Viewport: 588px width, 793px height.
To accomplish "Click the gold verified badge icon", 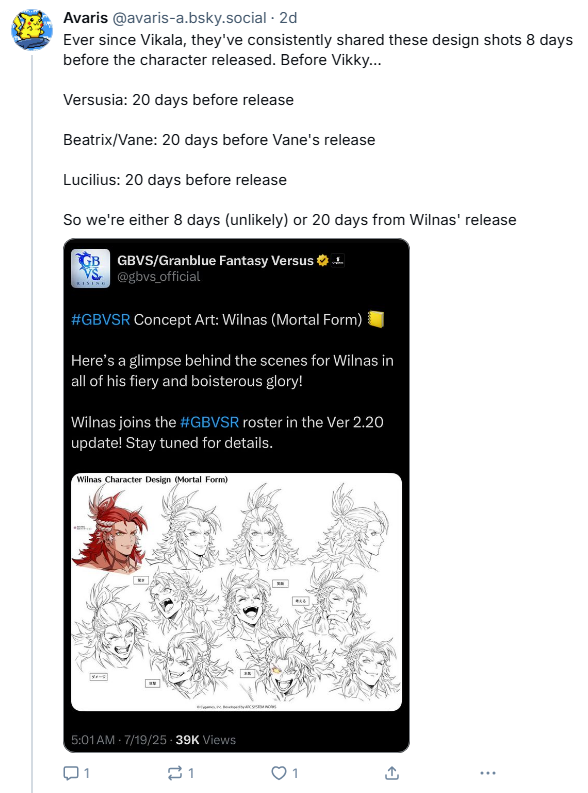I will point(323,260).
